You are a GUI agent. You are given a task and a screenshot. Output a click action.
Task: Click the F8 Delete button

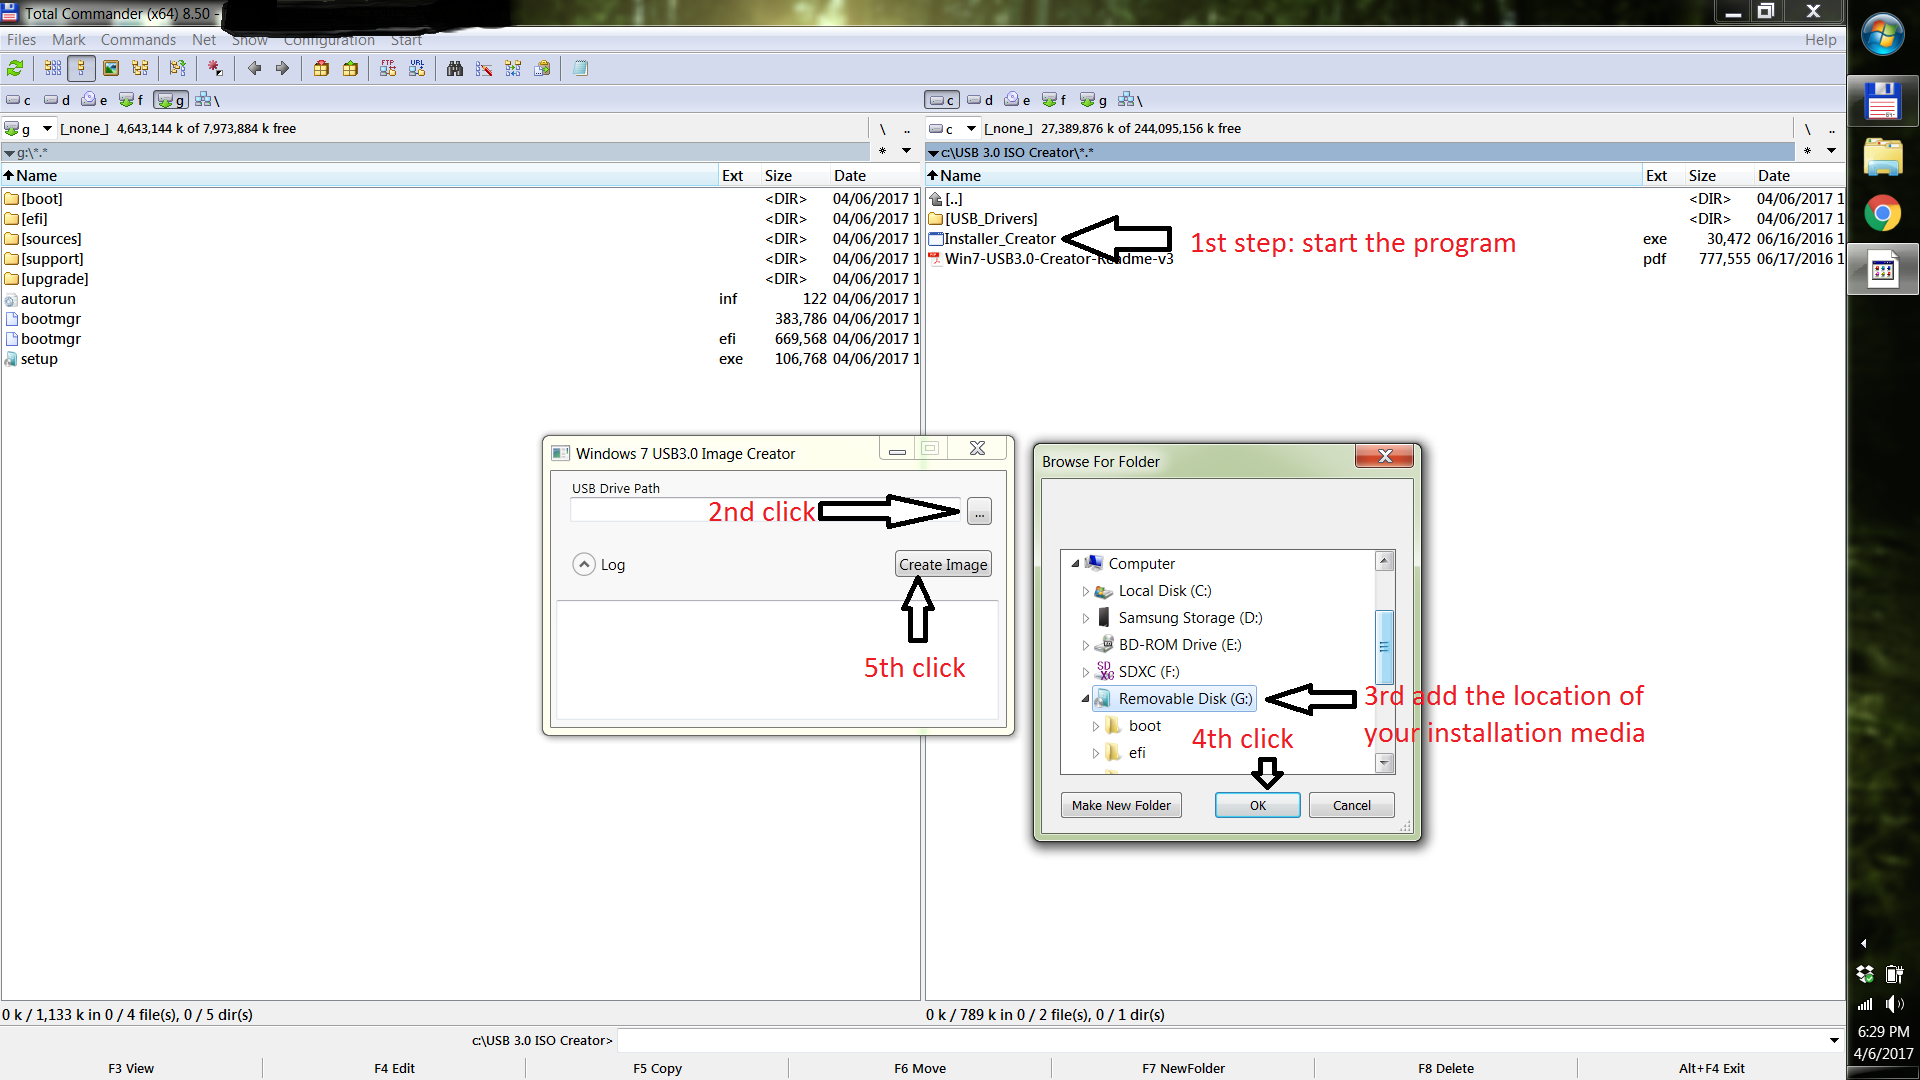coord(1445,1068)
